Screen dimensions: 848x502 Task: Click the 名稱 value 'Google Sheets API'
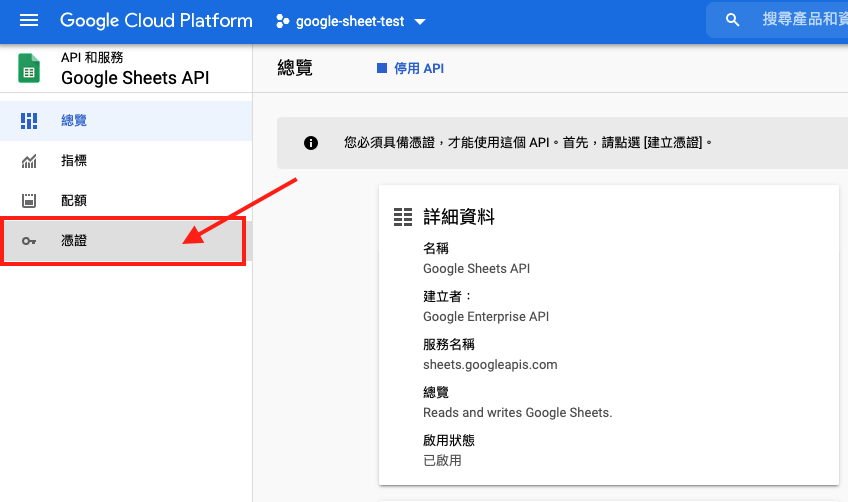(476, 269)
